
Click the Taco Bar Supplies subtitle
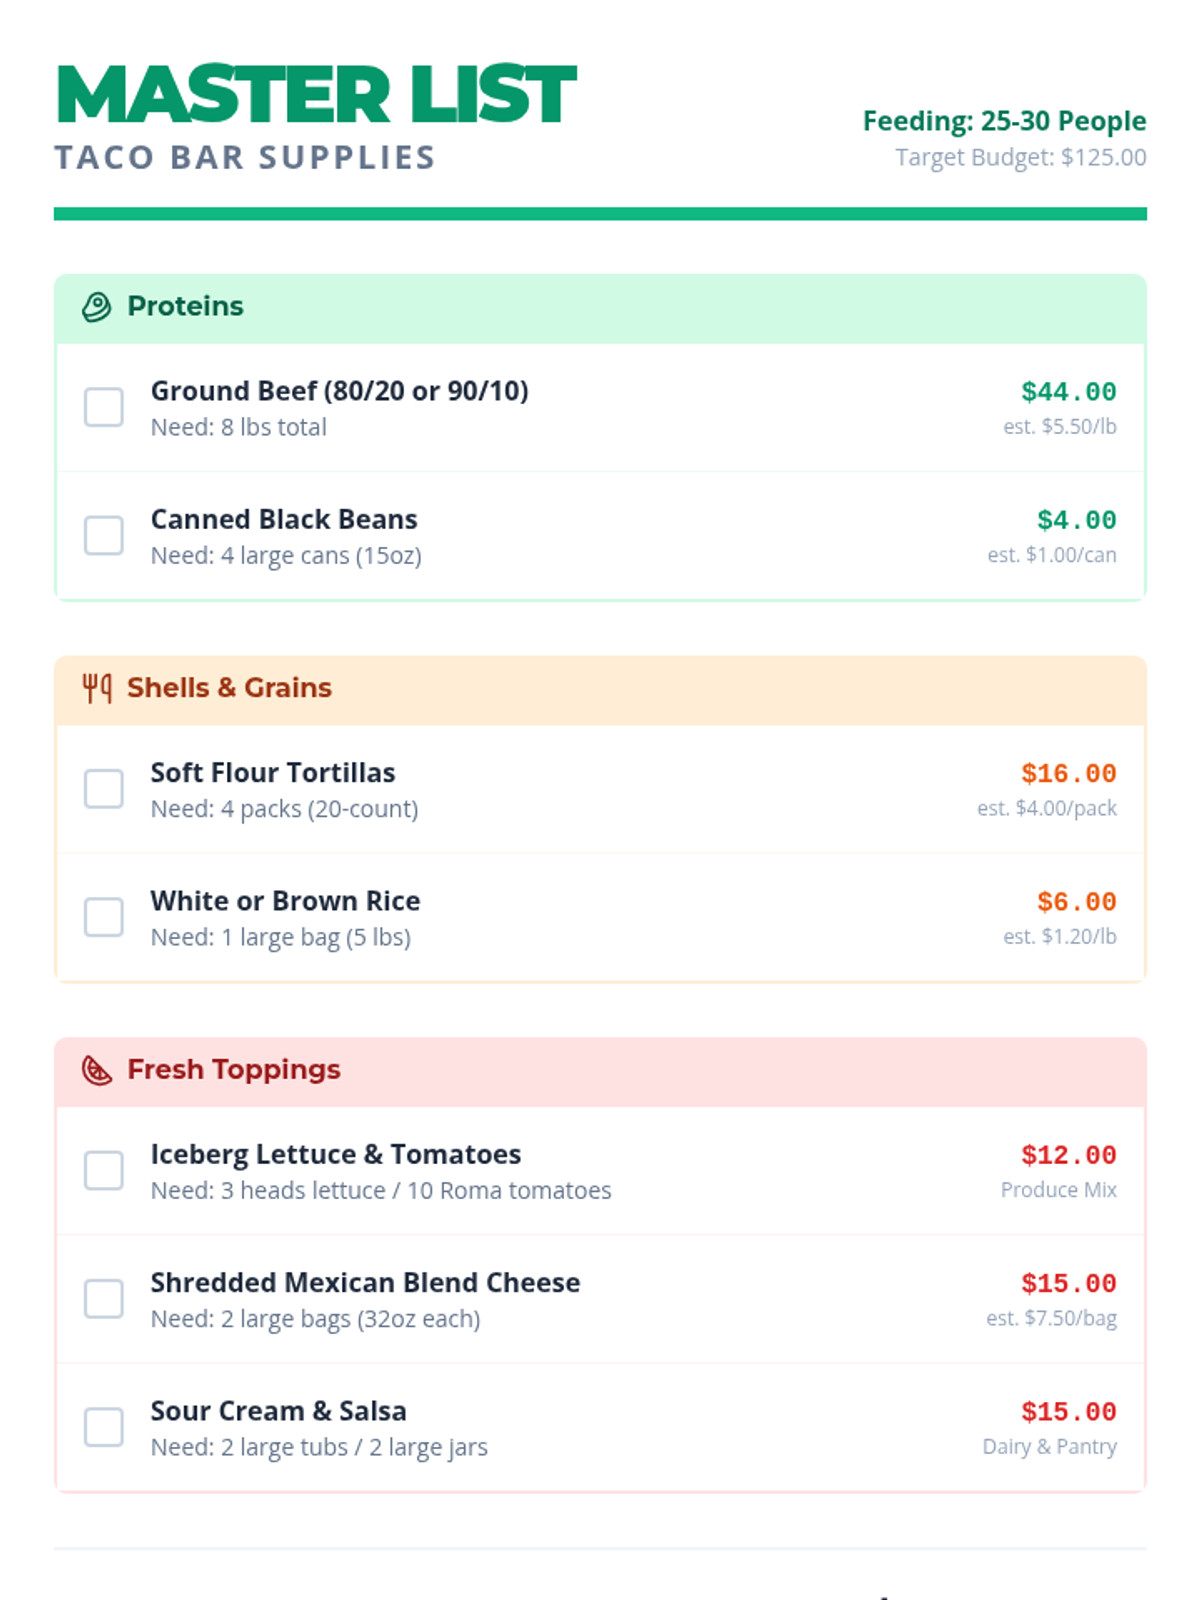(x=245, y=158)
